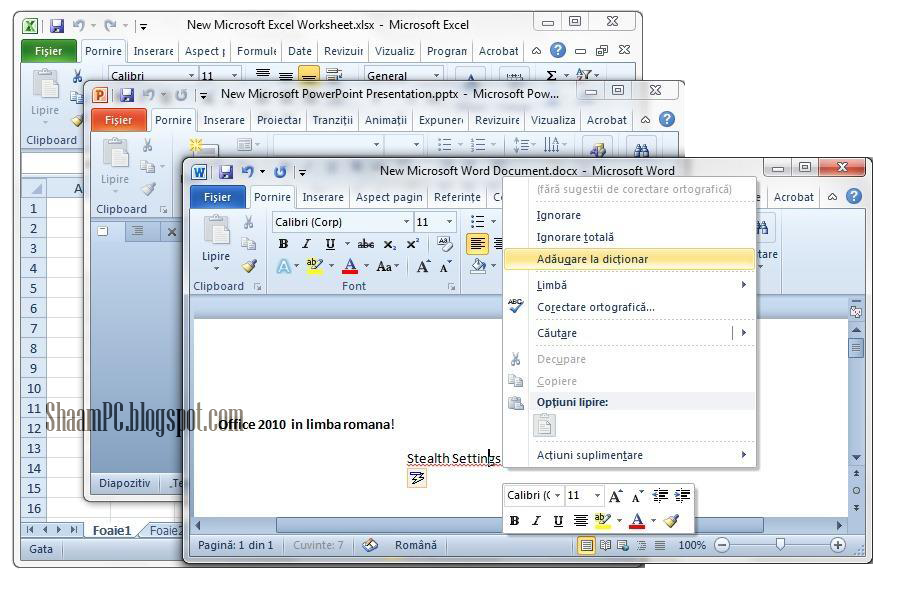Toggle Subscript in Word ribbon
The width and height of the screenshot is (900, 592).
tap(390, 245)
